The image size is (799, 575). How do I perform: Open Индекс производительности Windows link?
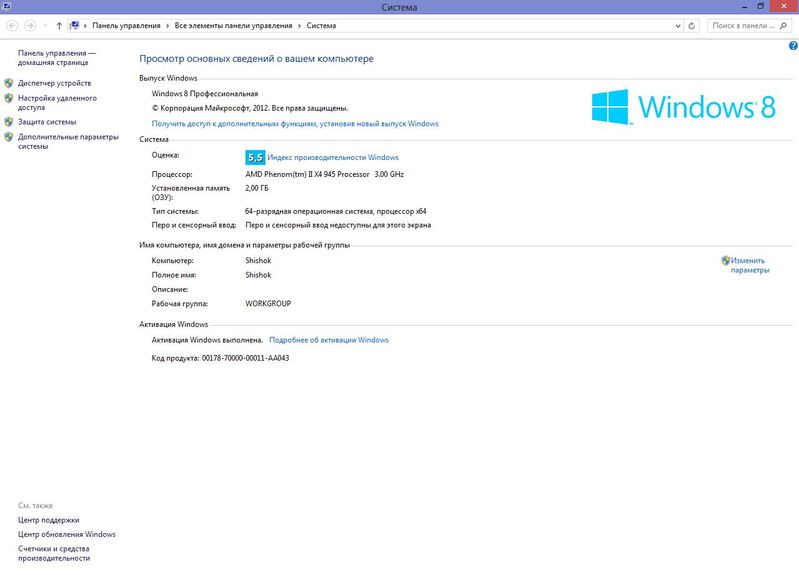333,157
